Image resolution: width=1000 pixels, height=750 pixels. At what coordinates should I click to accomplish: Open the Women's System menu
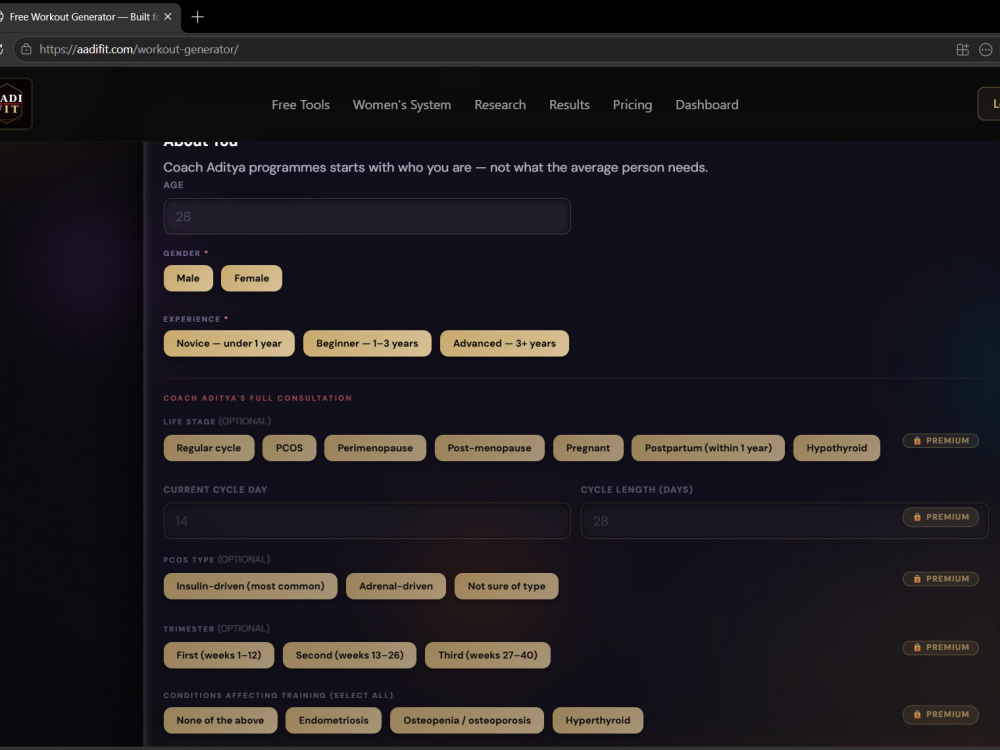[x=402, y=105]
